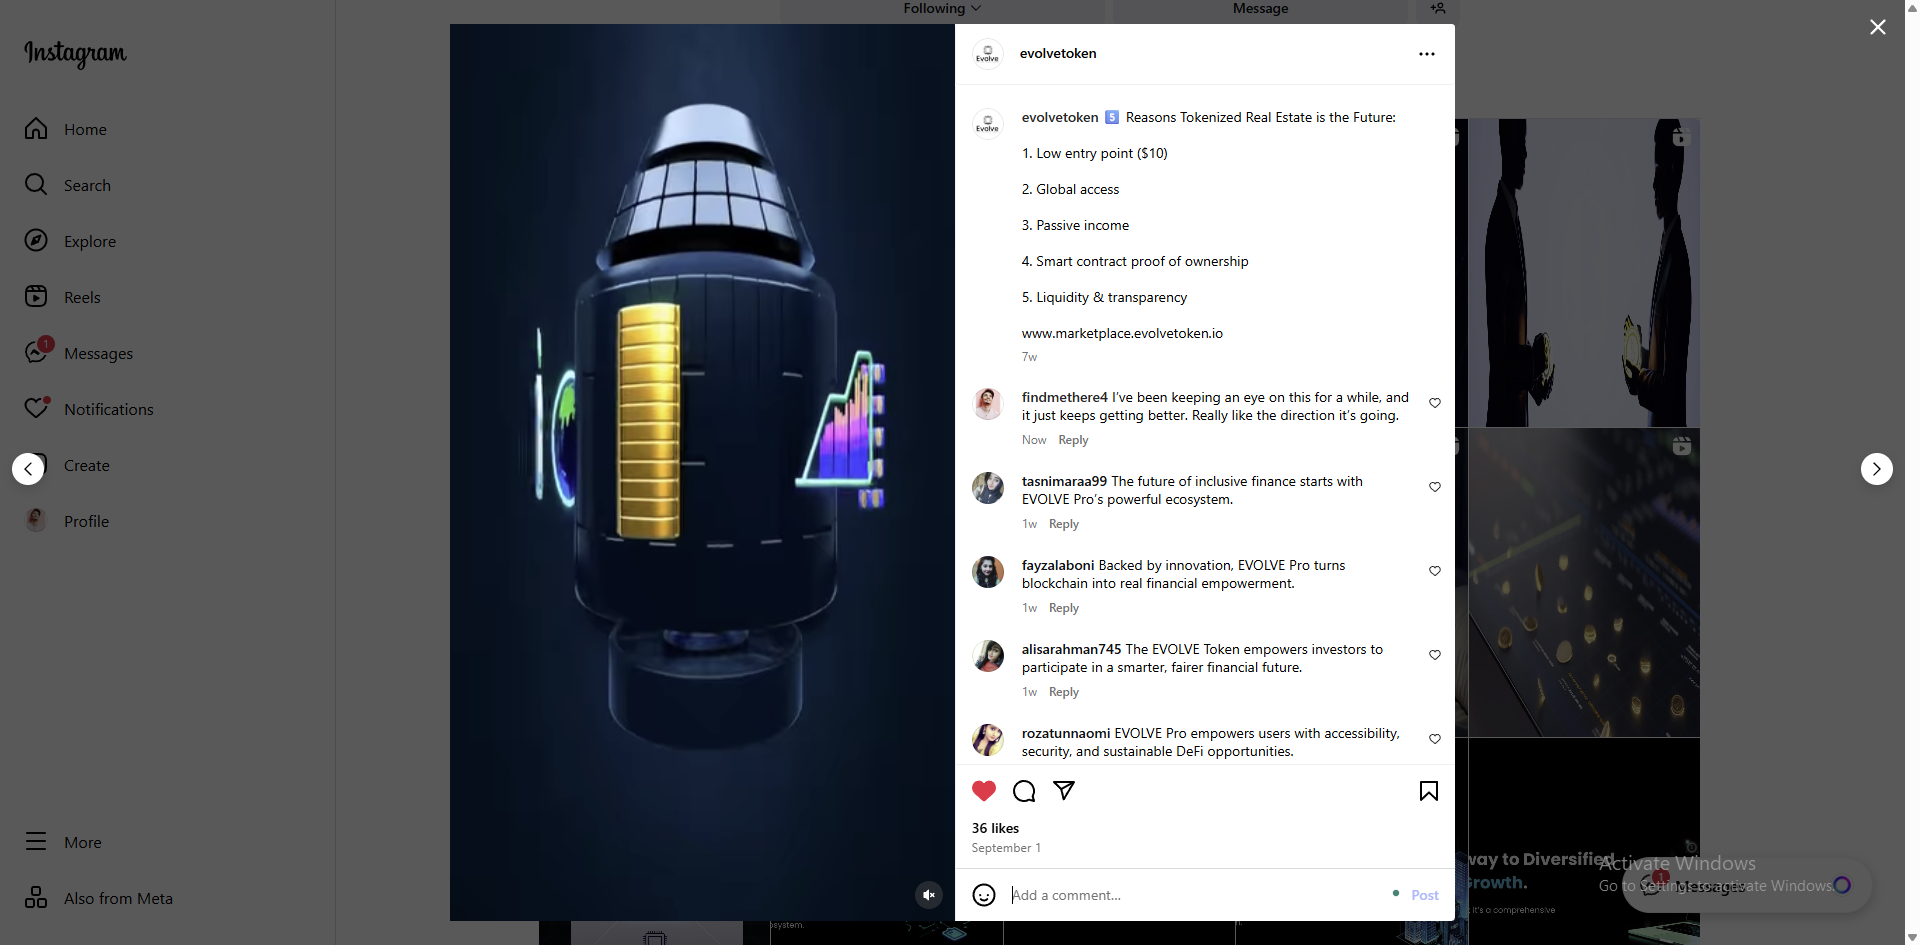Screen dimensions: 1920x945
Task: Like findmethere4's comment
Action: (1435, 403)
